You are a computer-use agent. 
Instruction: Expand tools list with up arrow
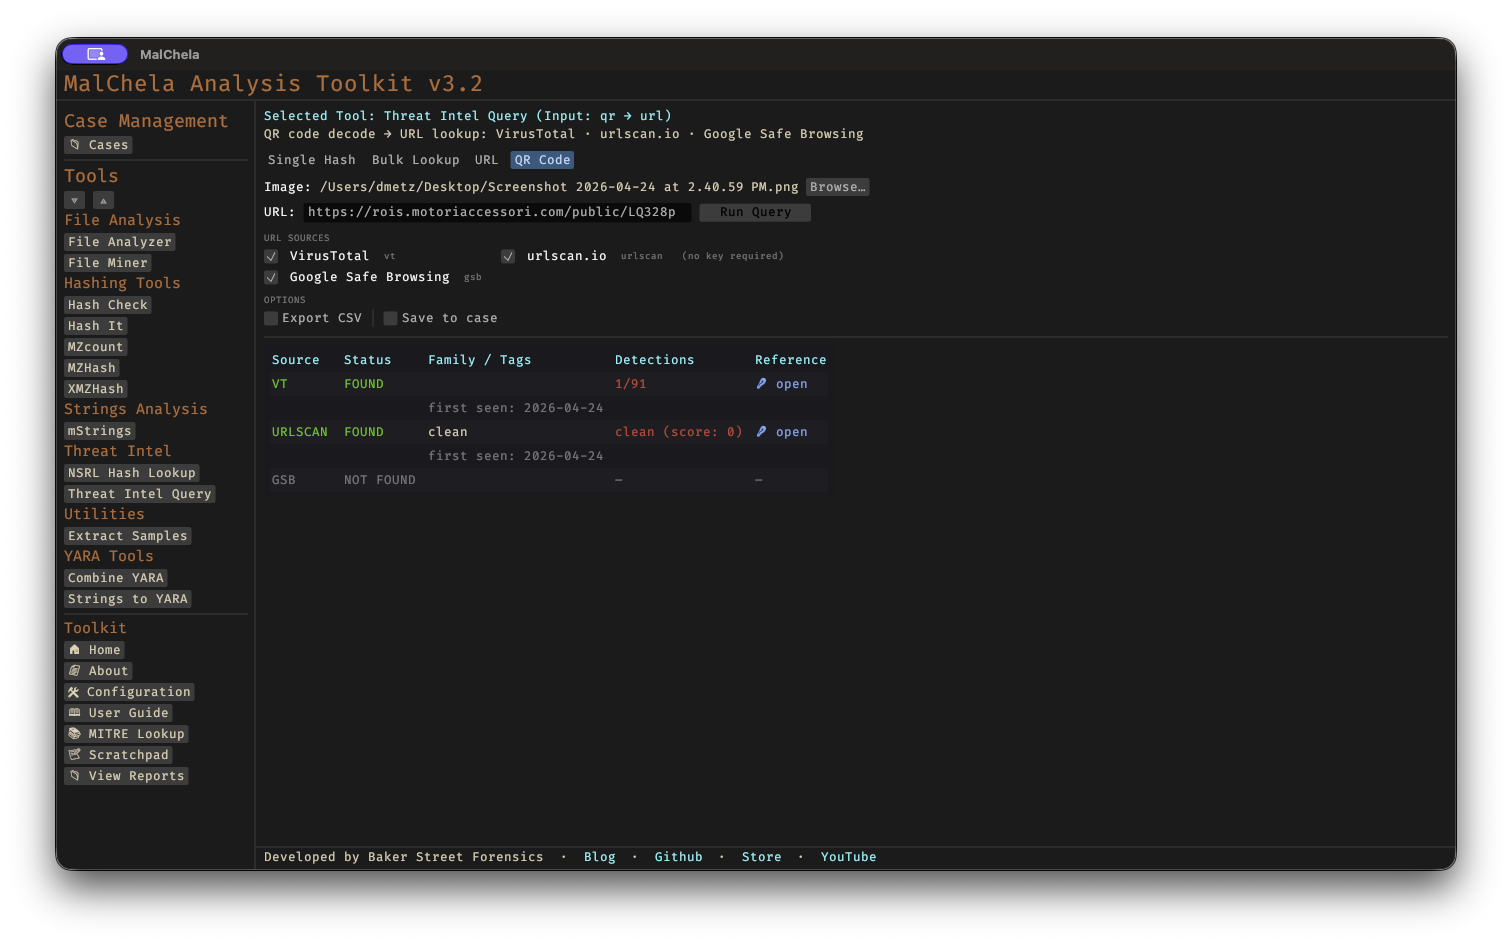pyautogui.click(x=103, y=200)
